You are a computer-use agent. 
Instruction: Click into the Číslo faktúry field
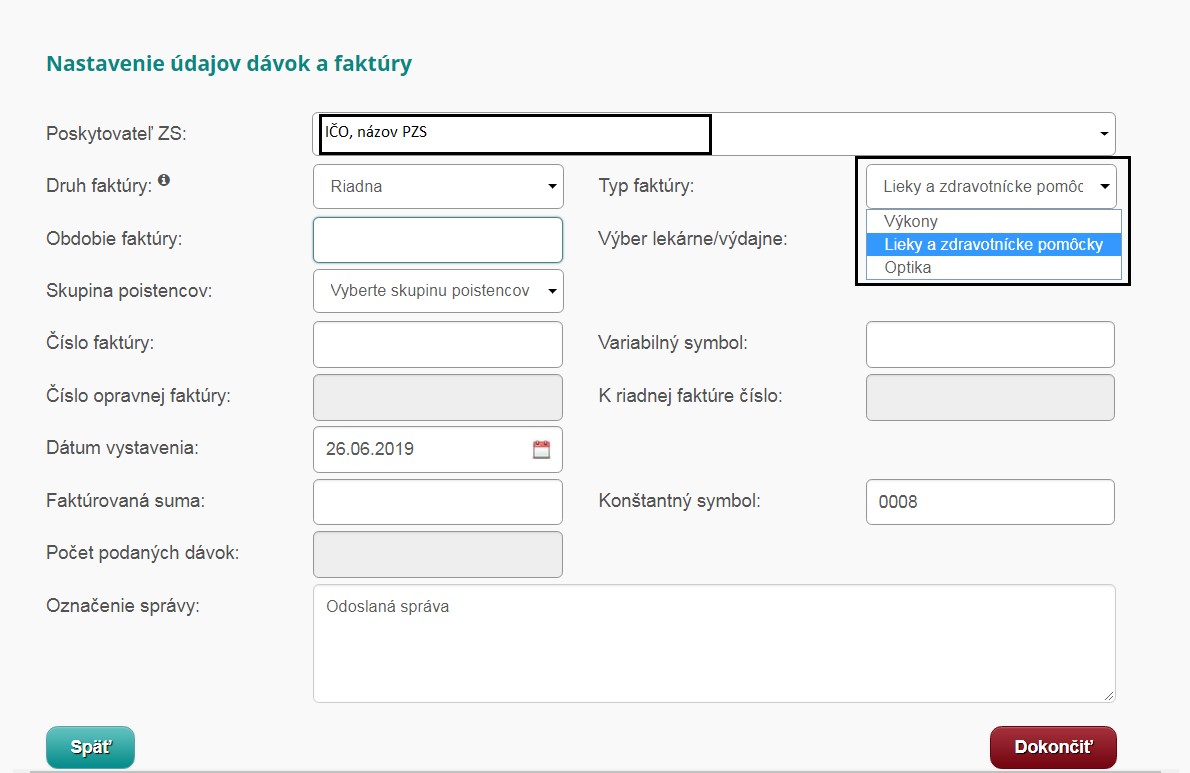point(438,344)
